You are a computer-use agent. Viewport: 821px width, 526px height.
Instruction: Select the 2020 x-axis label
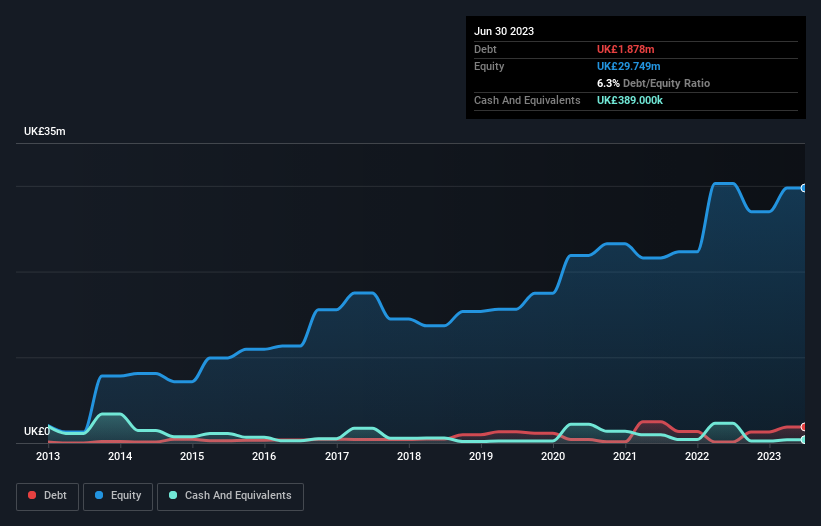553,456
